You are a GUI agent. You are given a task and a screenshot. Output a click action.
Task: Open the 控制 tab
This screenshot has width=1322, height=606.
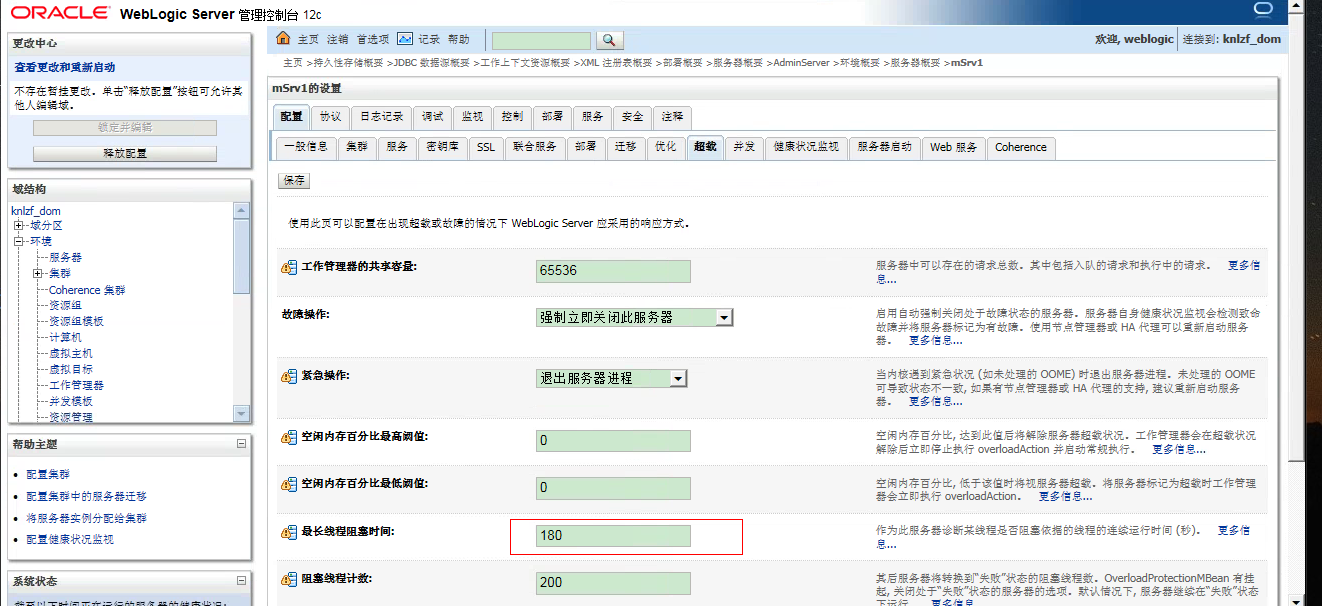click(512, 116)
